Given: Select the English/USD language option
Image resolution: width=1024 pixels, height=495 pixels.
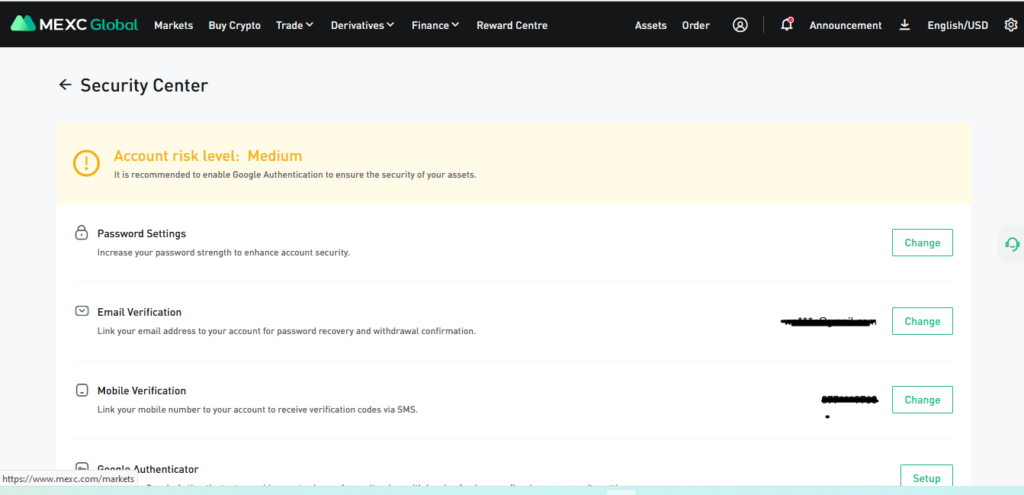Looking at the screenshot, I should [957, 25].
